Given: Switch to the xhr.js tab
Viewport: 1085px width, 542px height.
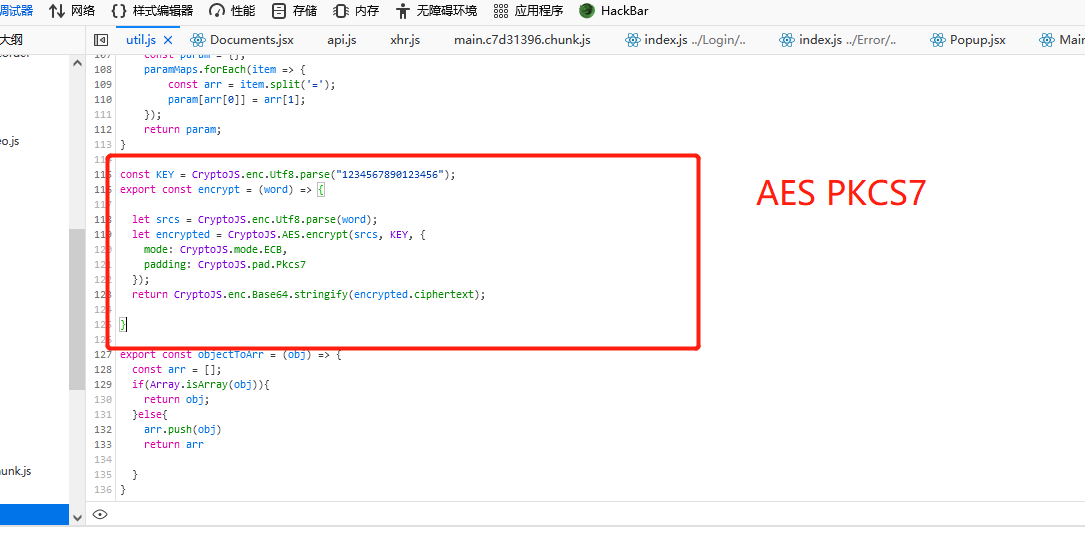Looking at the screenshot, I should 405,40.
